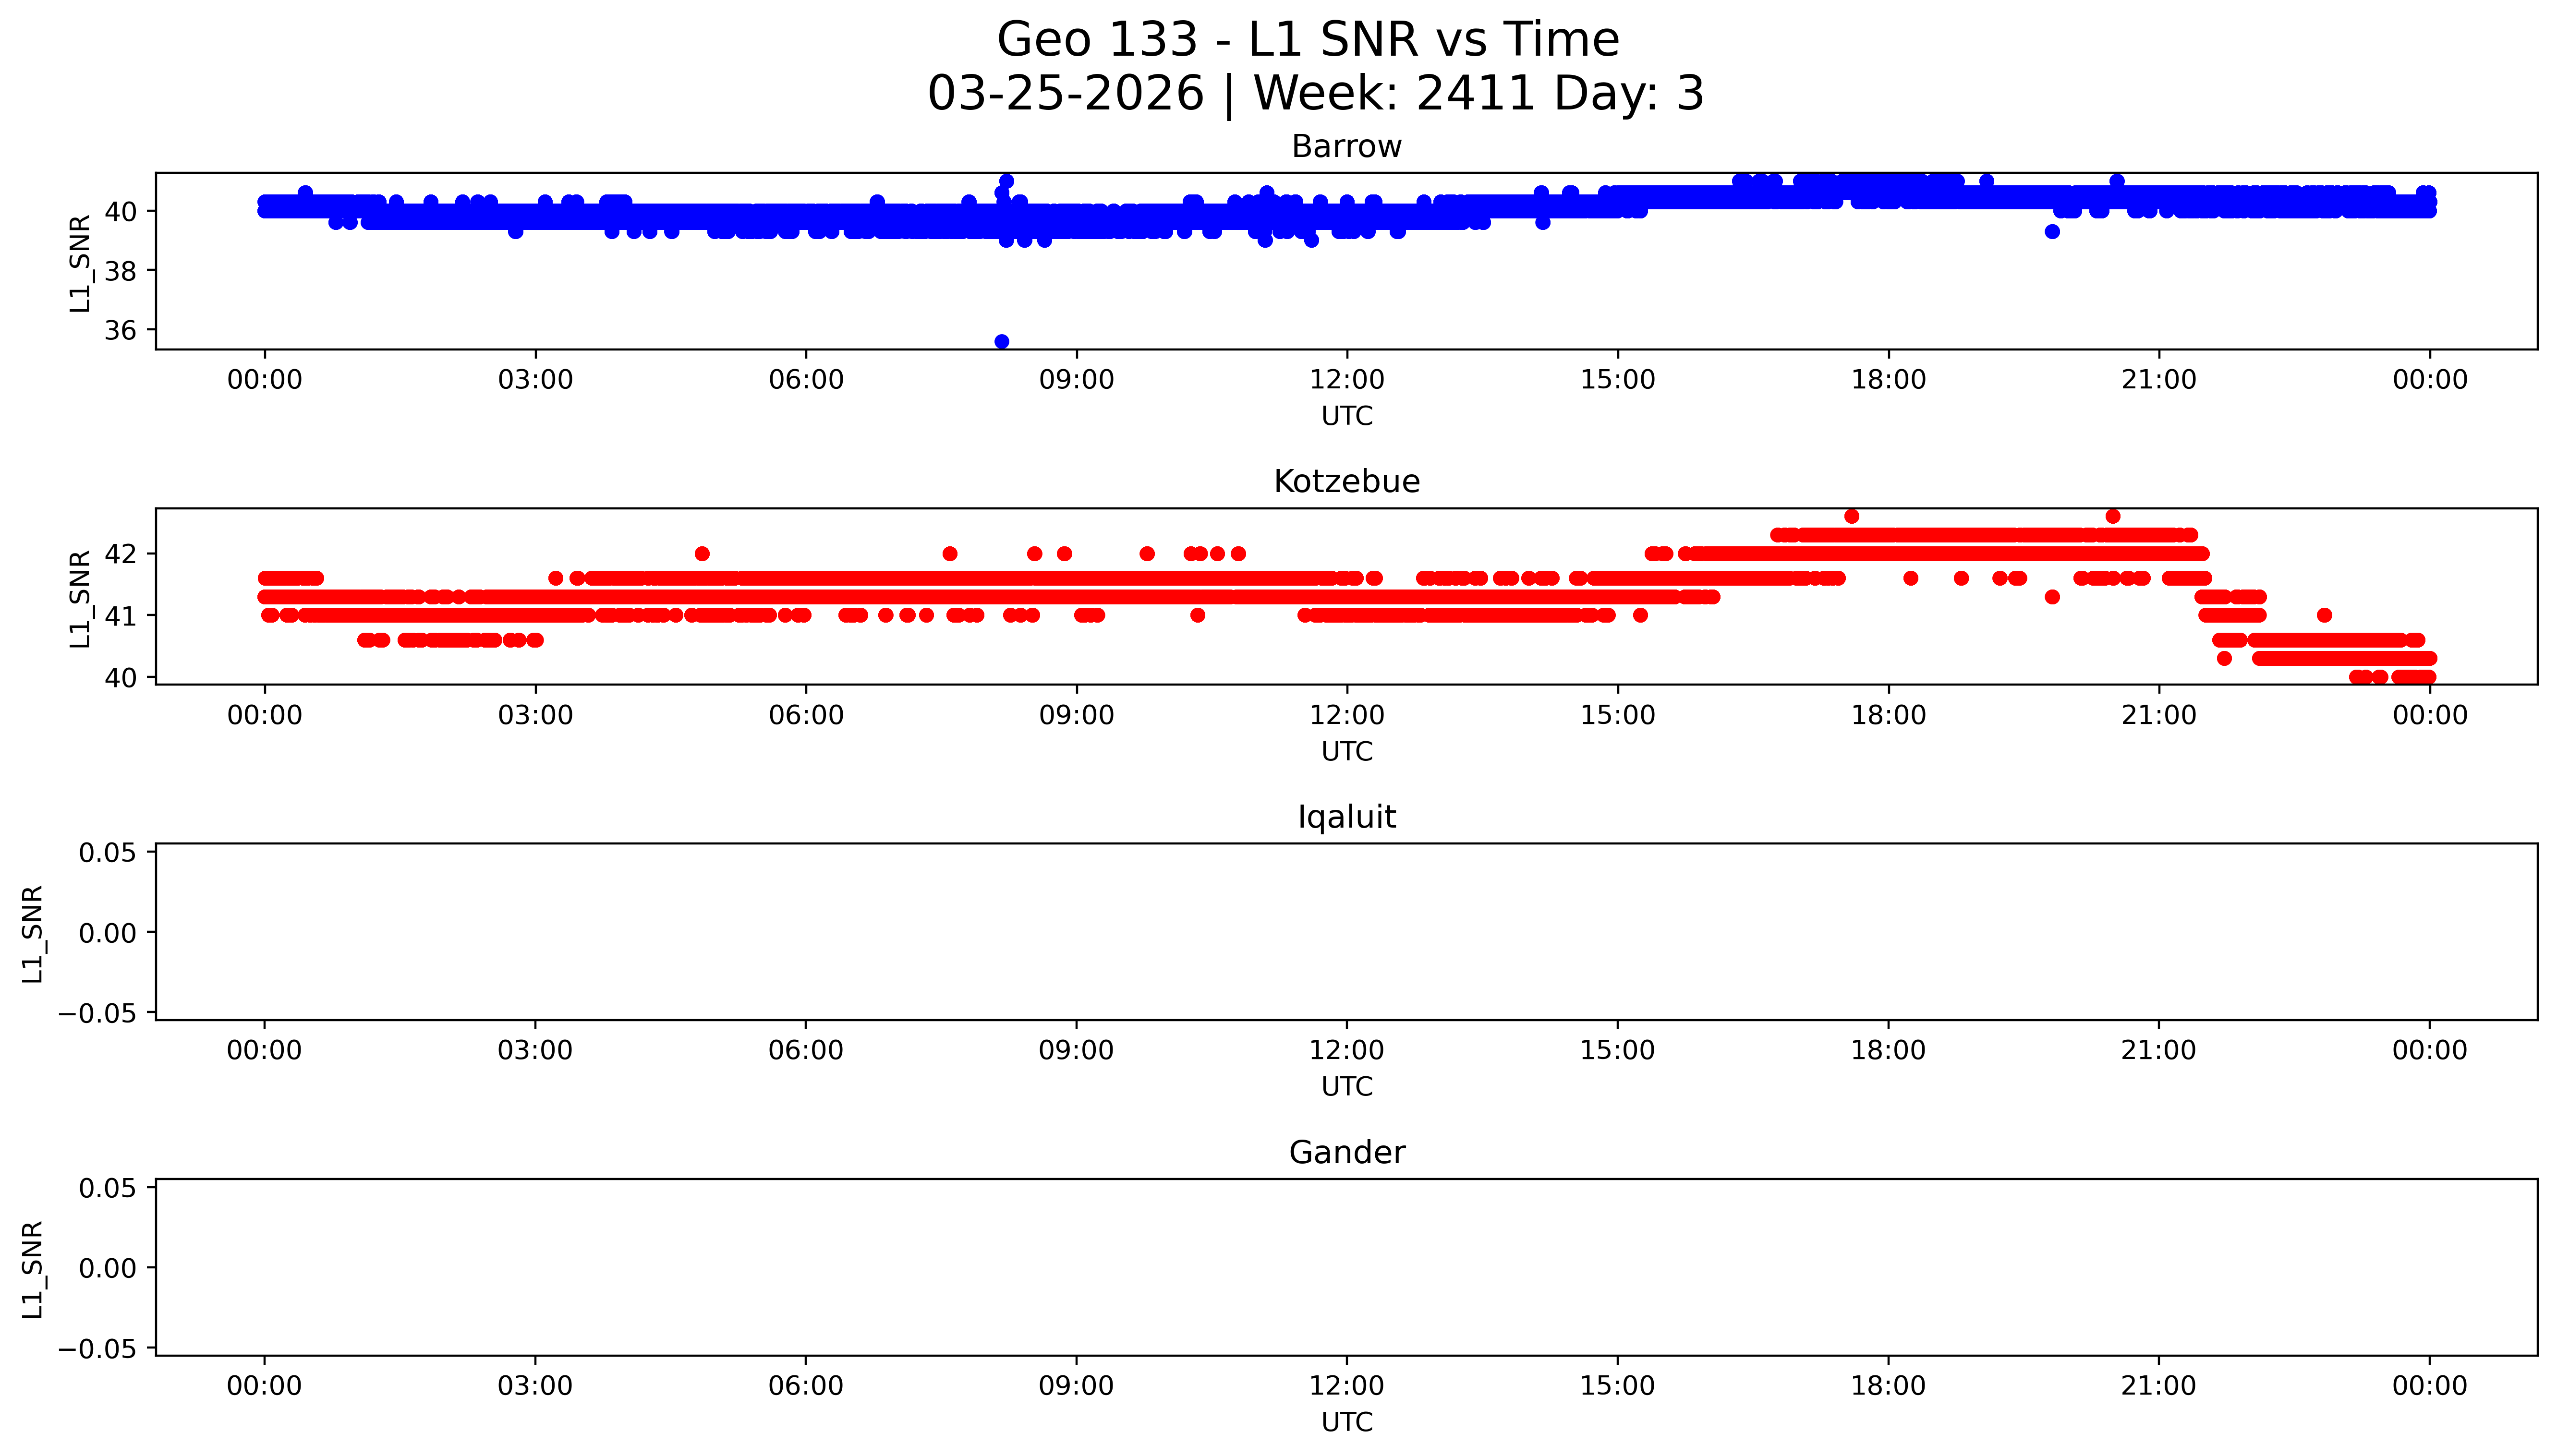Click the Gander subplot title
This screenshot has width=2557, height=1456.
(1346, 1153)
